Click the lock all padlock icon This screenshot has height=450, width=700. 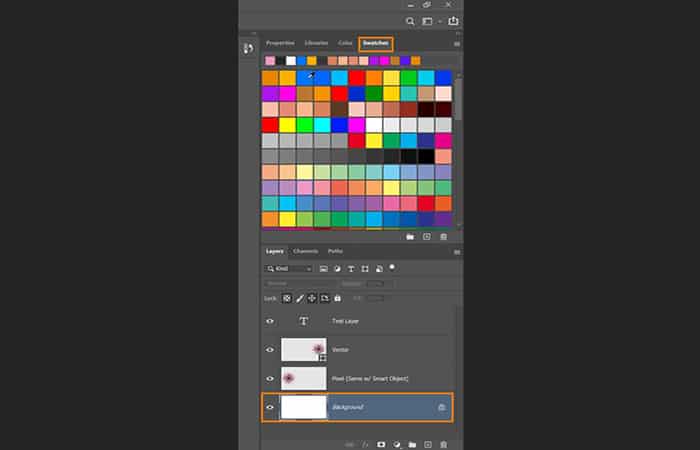[337, 298]
